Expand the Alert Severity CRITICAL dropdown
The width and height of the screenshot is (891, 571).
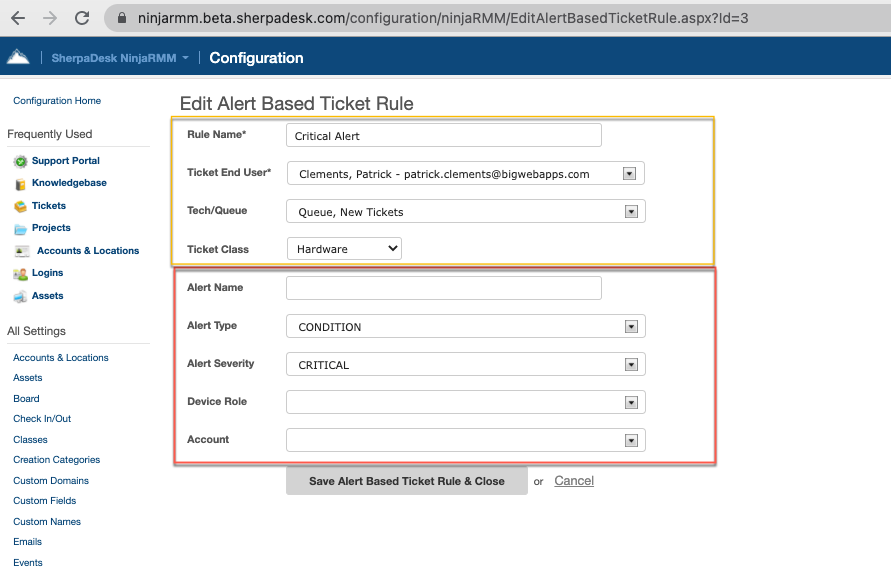pos(631,365)
